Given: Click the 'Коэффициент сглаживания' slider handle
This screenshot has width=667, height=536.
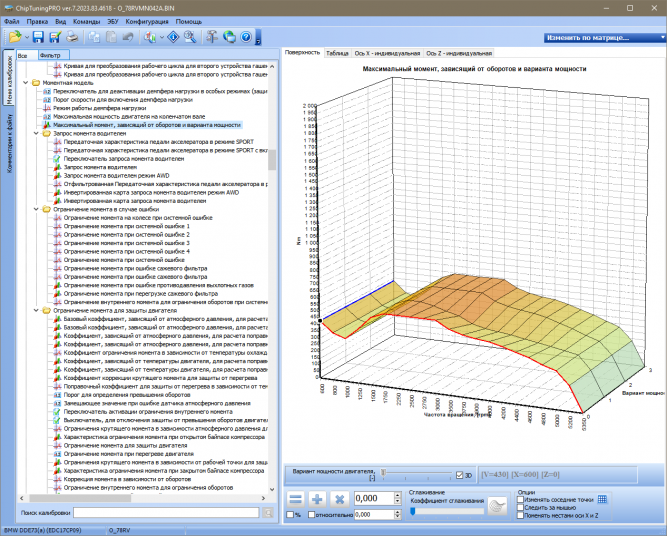Looking at the screenshot, I should 413,512.
